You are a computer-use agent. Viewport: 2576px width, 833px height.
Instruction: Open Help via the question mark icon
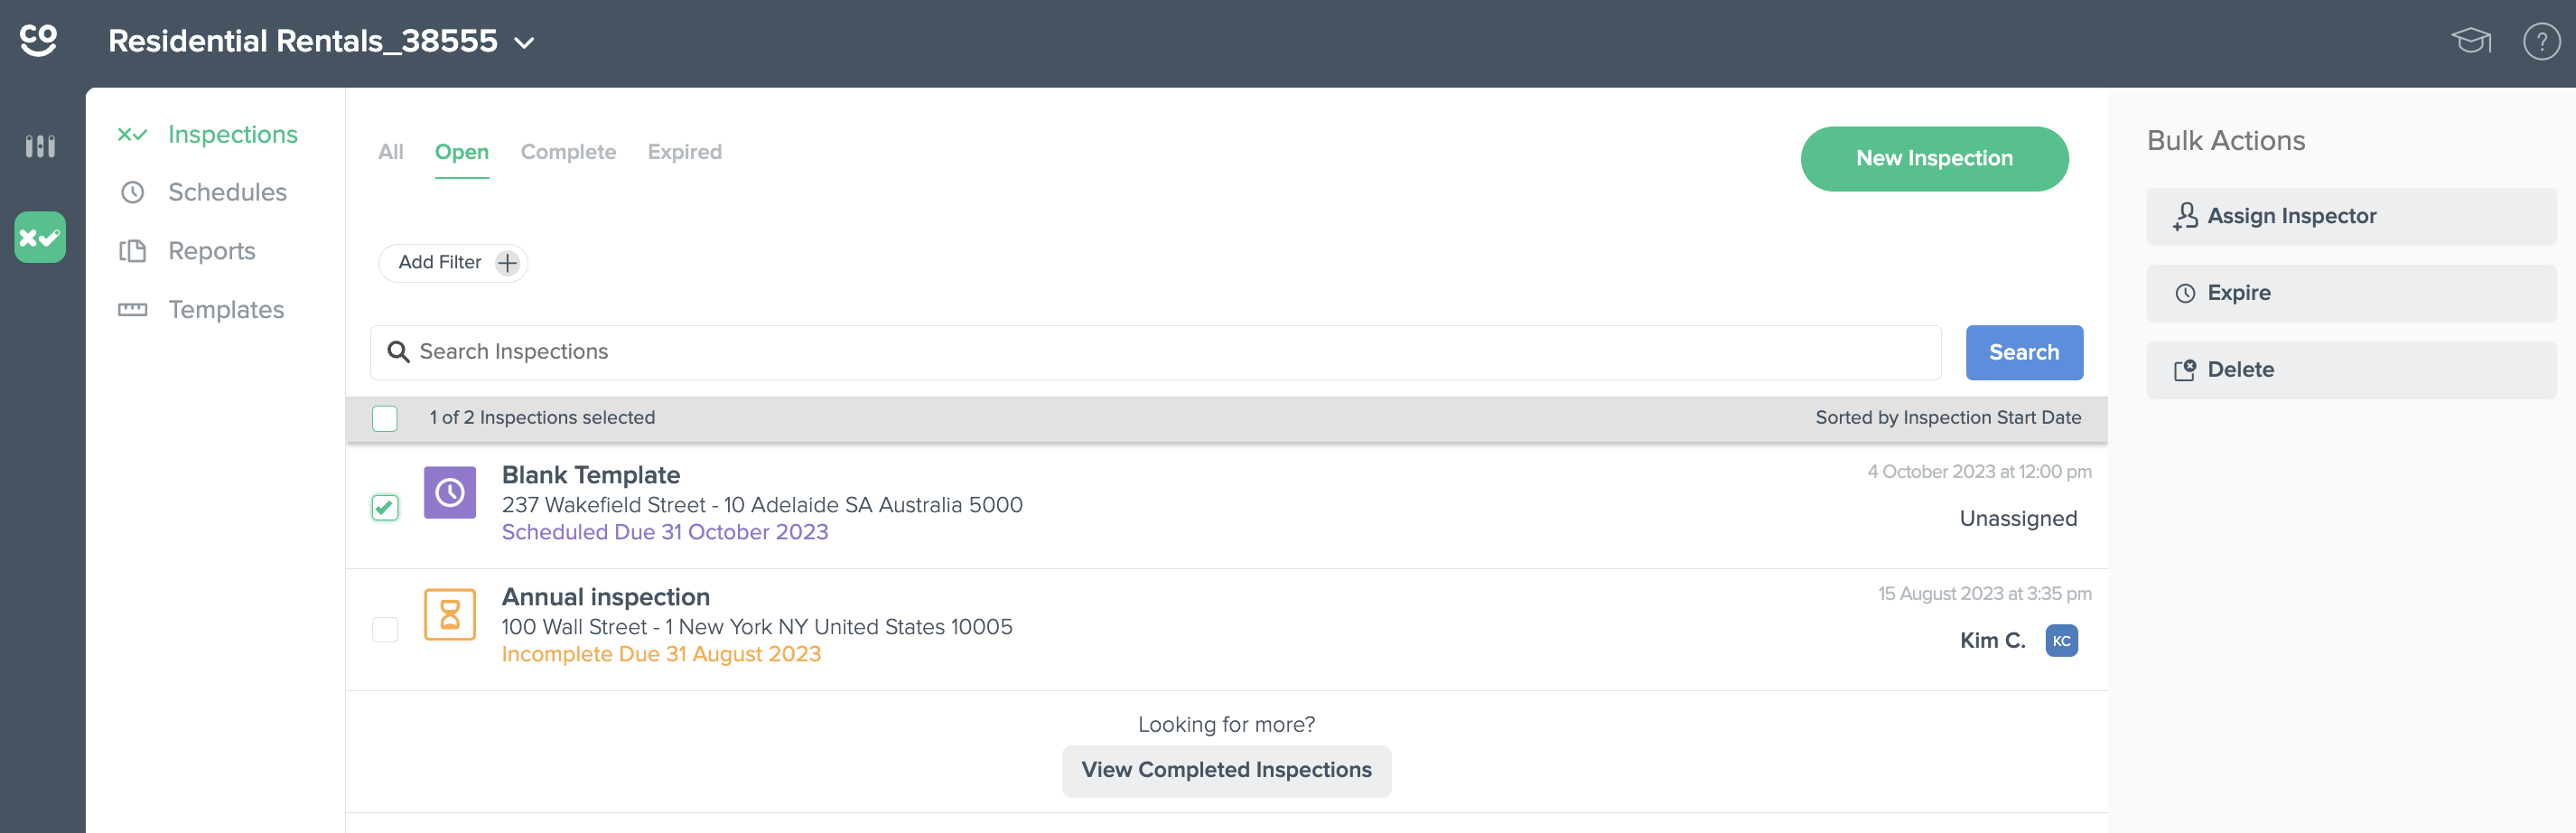(x=2541, y=41)
